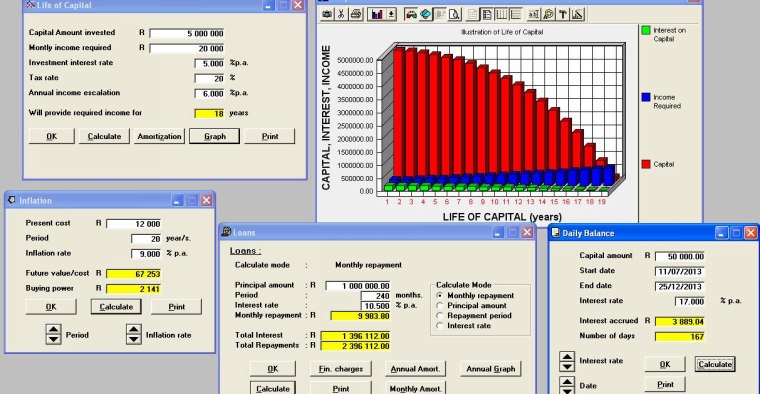Click the camera copy icon in chart toolbar
Screen dimensions: 760x394
point(327,14)
